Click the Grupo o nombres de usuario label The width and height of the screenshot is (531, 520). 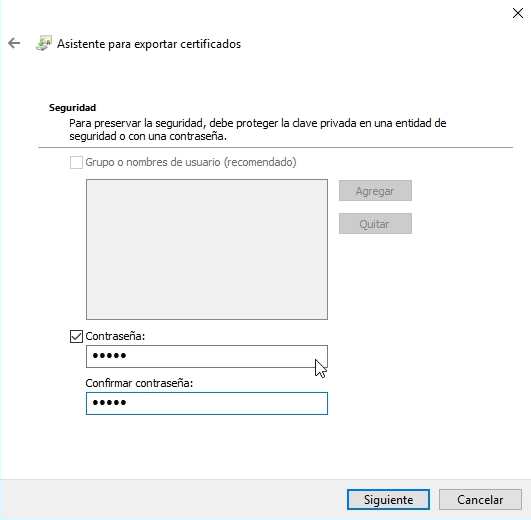pos(191,162)
